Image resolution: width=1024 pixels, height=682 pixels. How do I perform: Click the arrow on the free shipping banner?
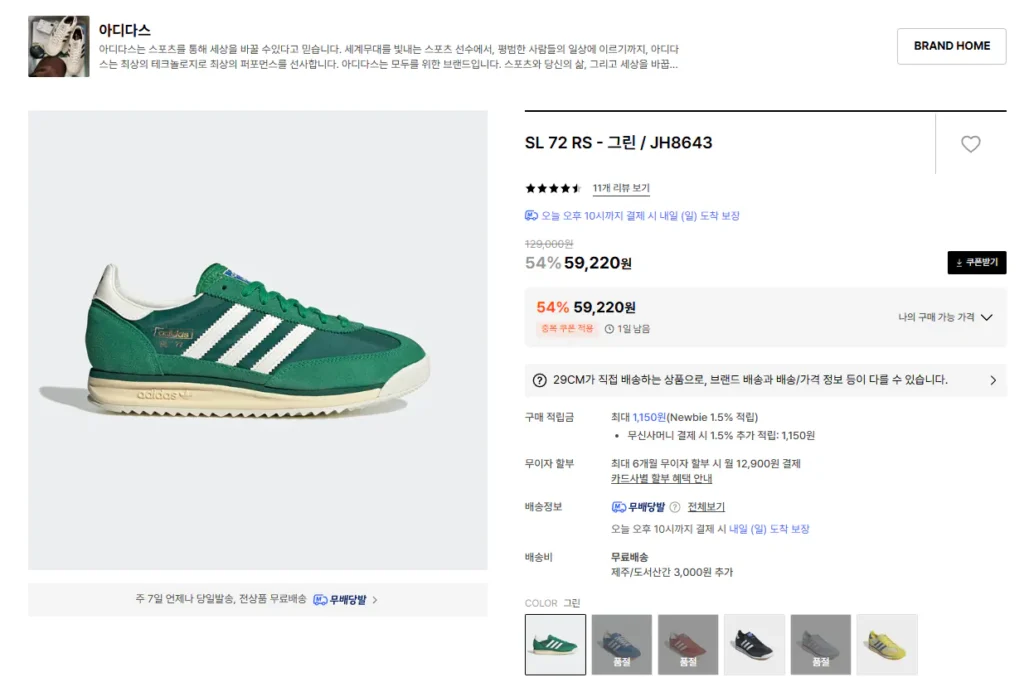(x=375, y=600)
